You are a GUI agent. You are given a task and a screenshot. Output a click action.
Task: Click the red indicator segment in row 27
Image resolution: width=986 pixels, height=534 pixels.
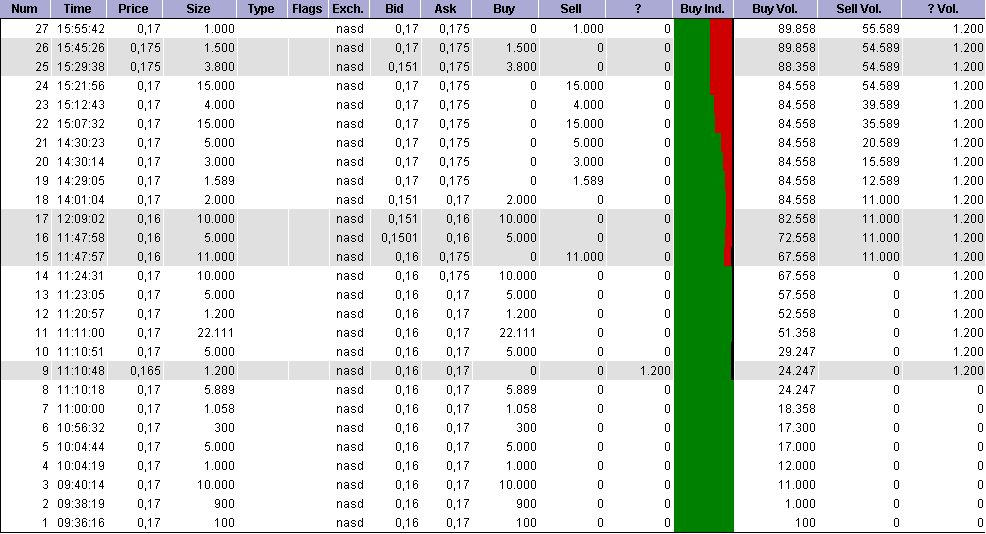tap(721, 29)
